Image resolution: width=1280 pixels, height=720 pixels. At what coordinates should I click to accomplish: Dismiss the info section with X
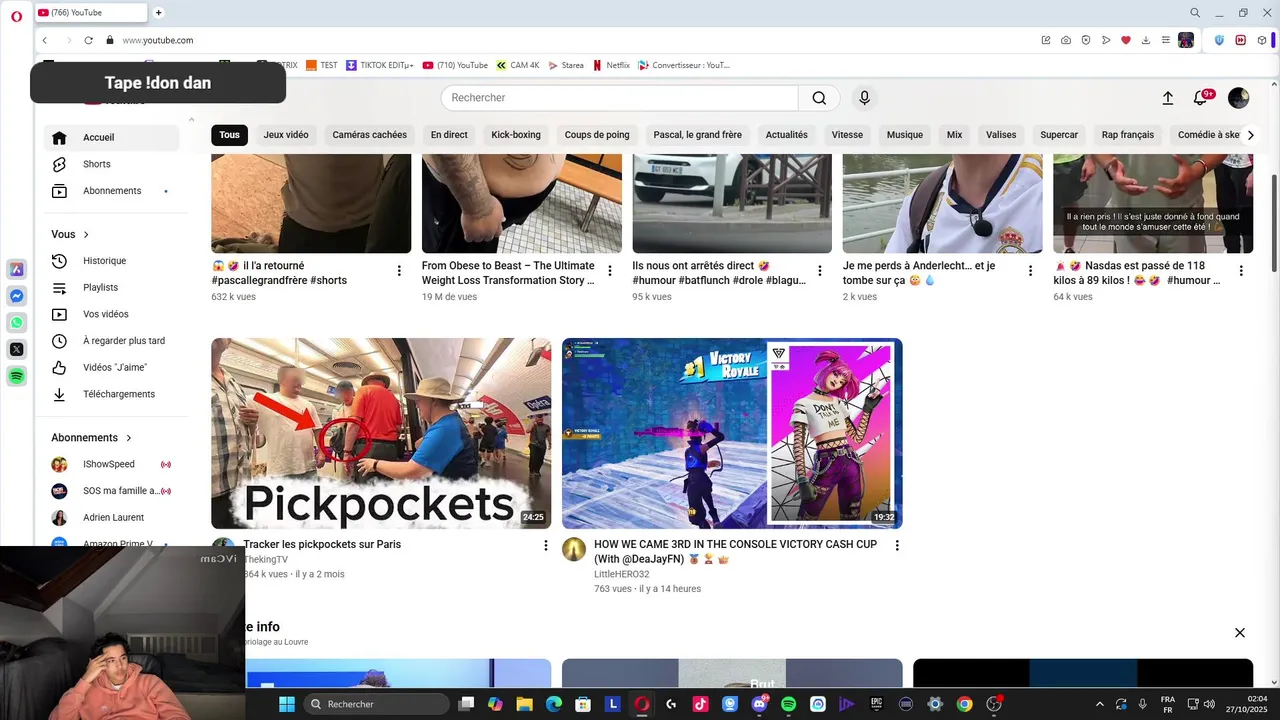point(1240,633)
